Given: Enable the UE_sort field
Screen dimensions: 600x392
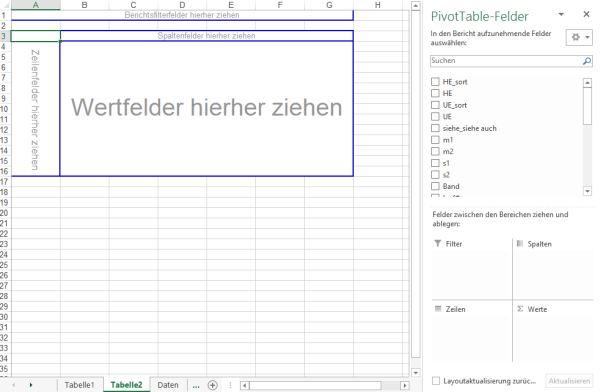Looking at the screenshot, I should [435, 105].
